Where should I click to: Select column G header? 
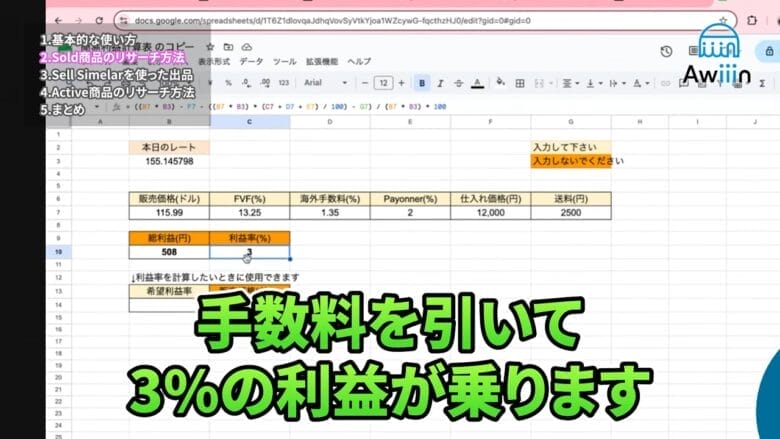[x=571, y=122]
